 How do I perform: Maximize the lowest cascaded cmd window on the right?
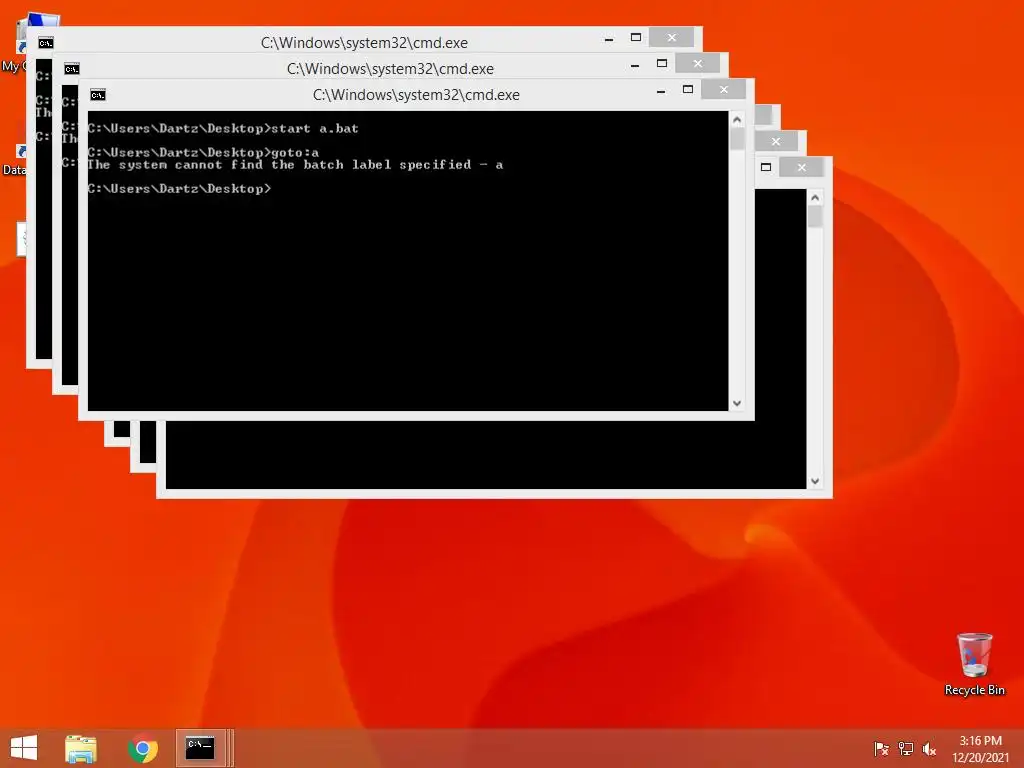tap(766, 167)
